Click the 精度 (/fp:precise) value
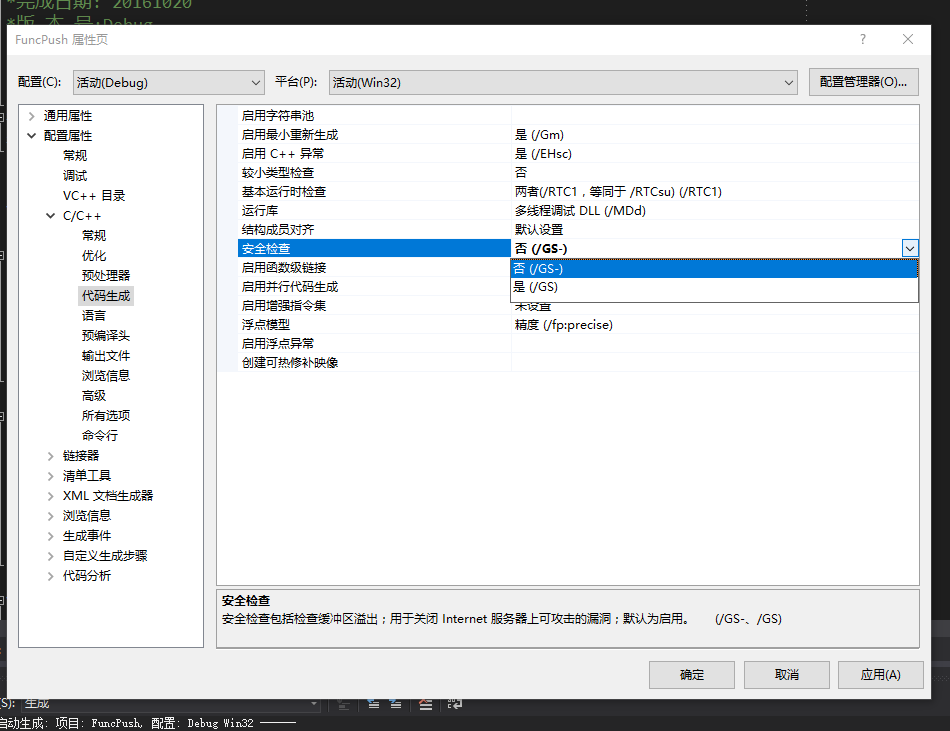Viewport: 950px width, 731px height. pos(715,325)
